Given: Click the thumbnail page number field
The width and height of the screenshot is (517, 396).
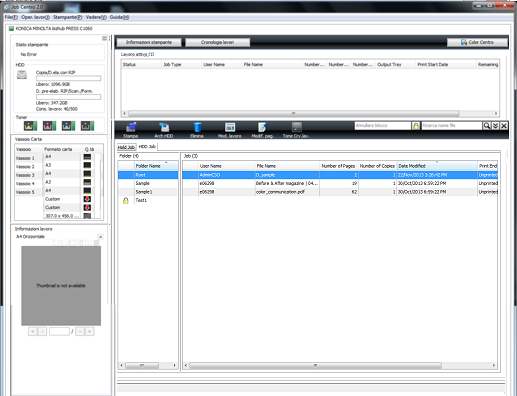Looking at the screenshot, I should tap(59, 331).
